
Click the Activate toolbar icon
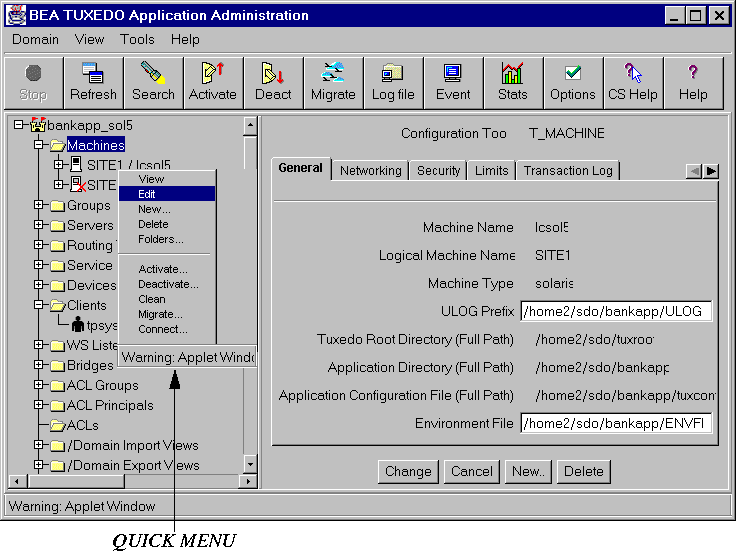pyautogui.click(x=213, y=83)
